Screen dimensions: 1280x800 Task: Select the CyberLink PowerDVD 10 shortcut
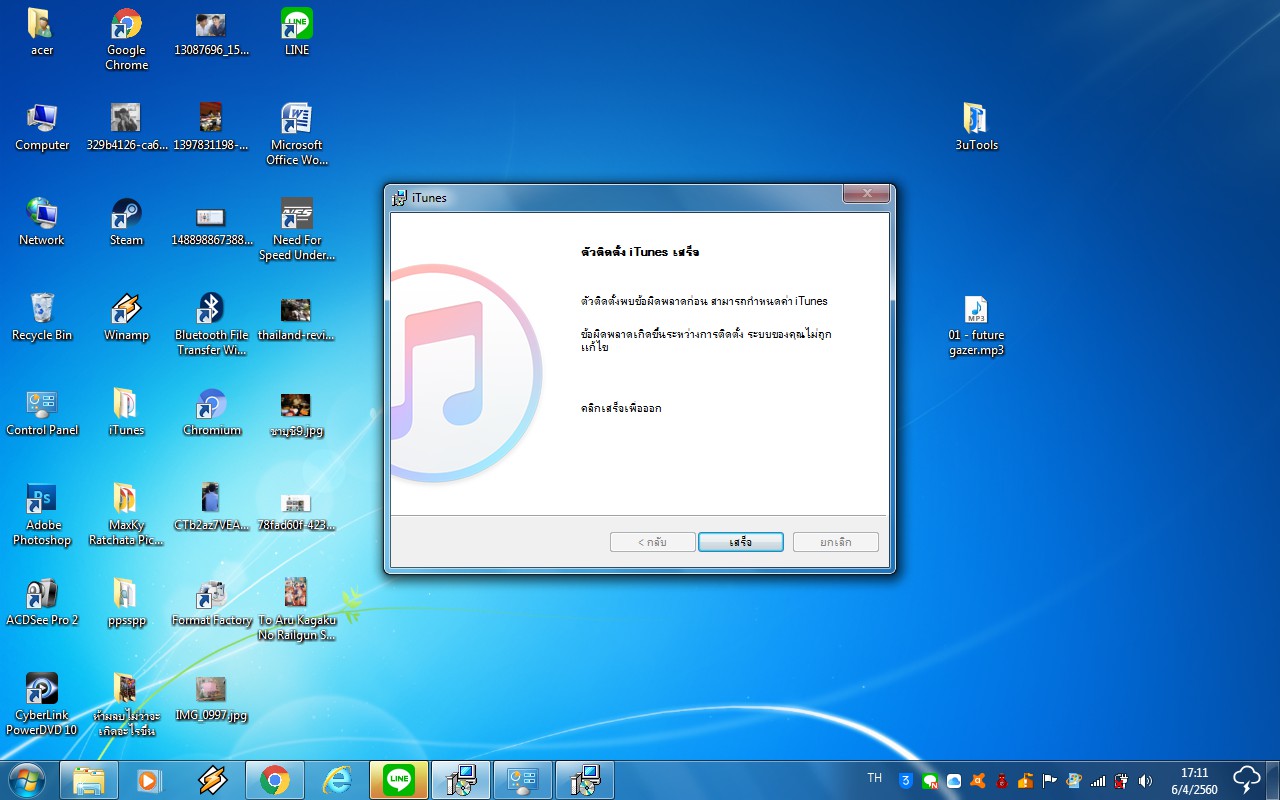point(42,704)
